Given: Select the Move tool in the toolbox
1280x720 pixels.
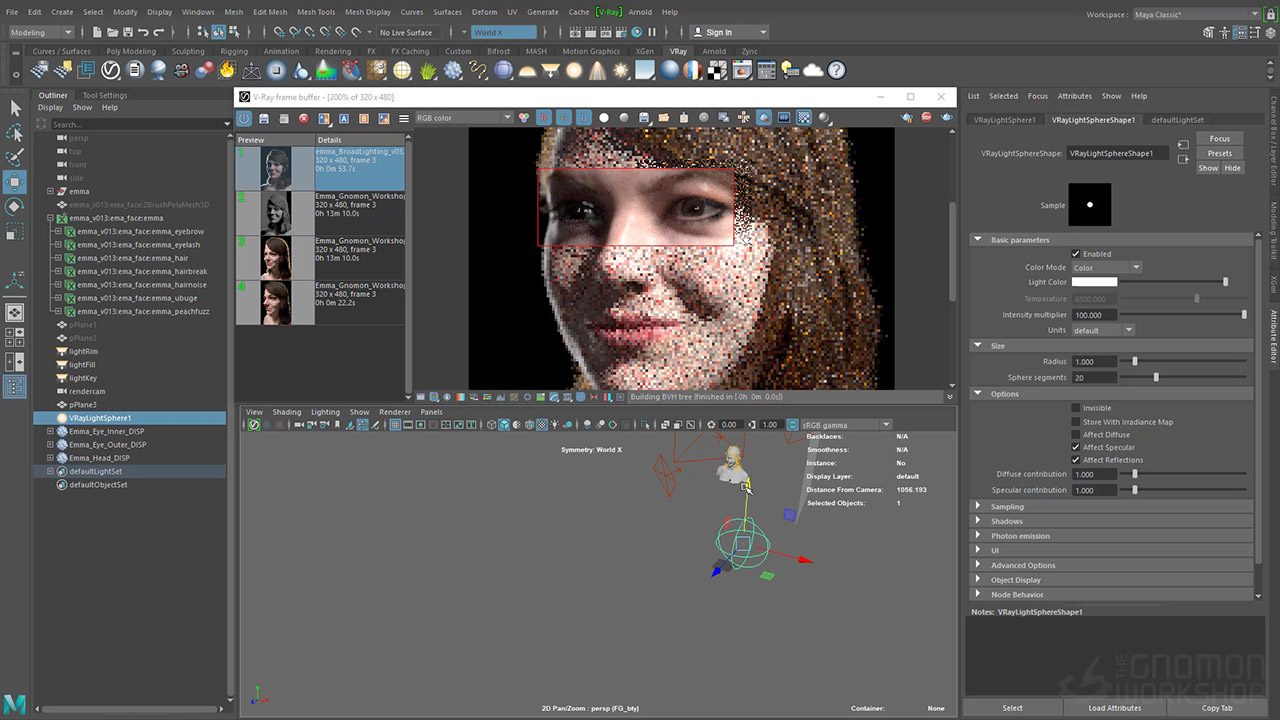Looking at the screenshot, I should tap(15, 182).
